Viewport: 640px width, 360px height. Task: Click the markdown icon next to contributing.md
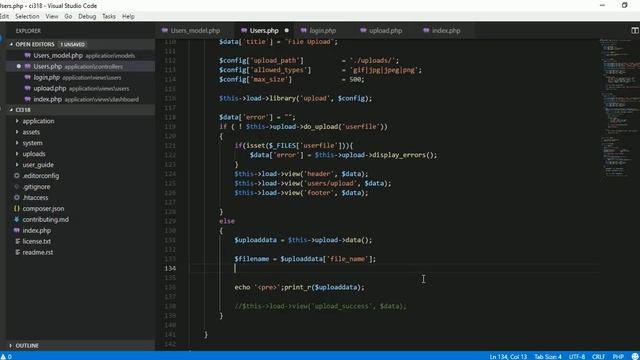[x=17, y=220]
